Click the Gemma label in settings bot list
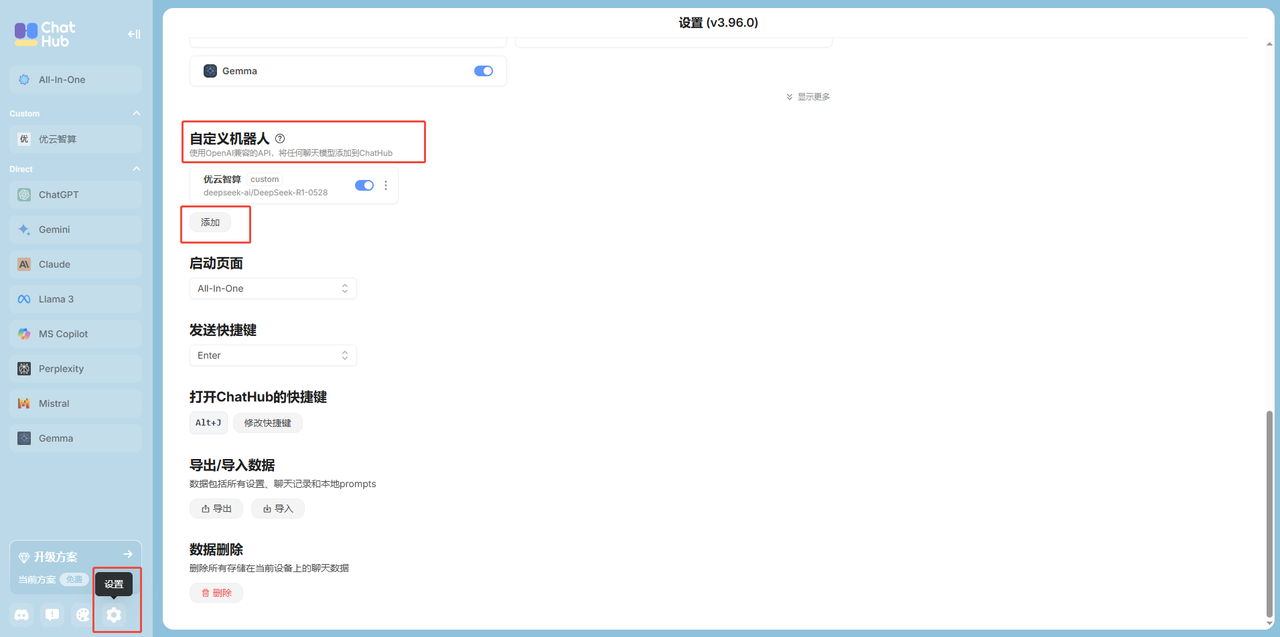This screenshot has width=1280, height=637. click(x=240, y=71)
